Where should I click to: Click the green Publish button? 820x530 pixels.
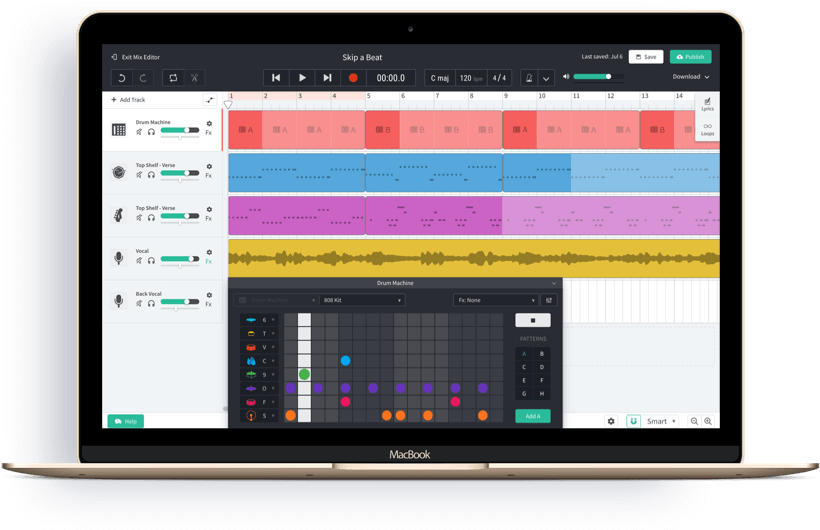tap(690, 57)
